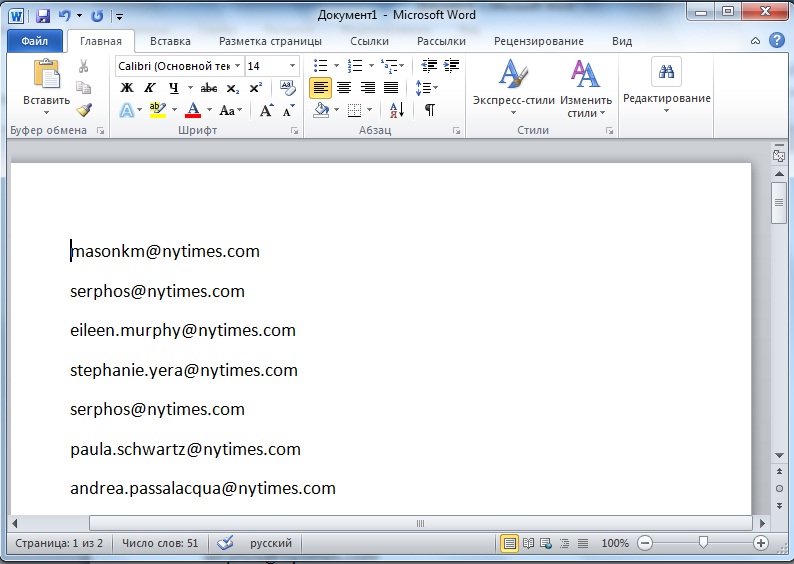Image resolution: width=794 pixels, height=564 pixels.
Task: Open the Файл tab
Action: [34, 41]
